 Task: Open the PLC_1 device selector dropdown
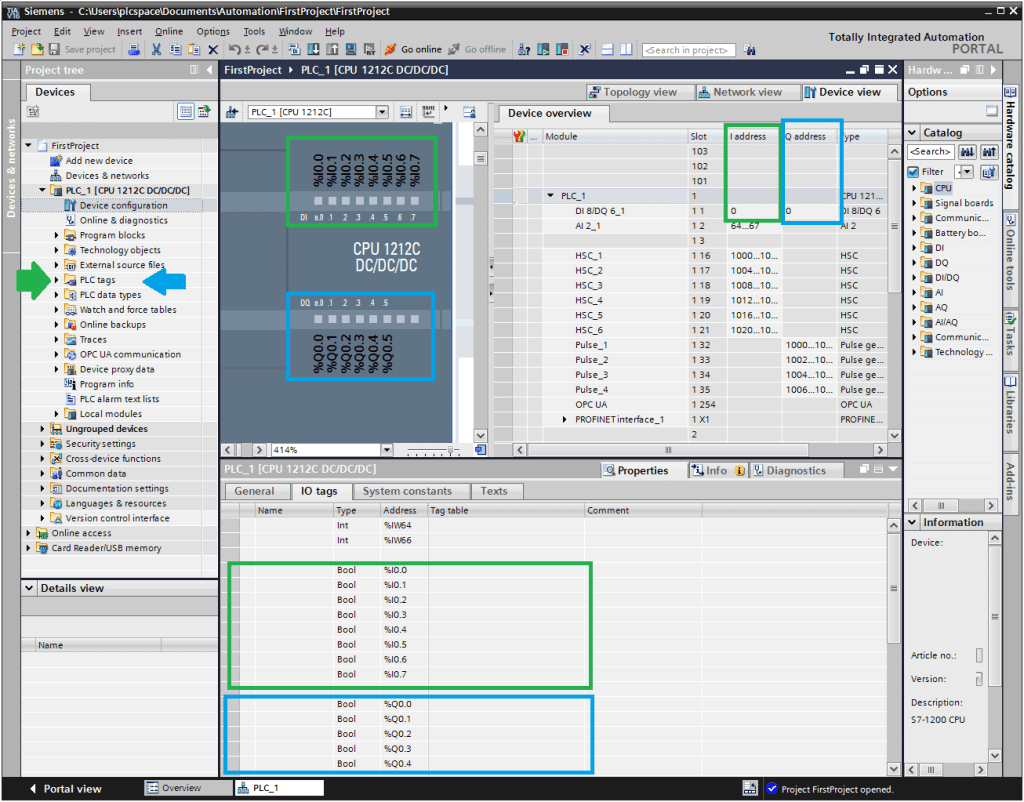pos(383,112)
